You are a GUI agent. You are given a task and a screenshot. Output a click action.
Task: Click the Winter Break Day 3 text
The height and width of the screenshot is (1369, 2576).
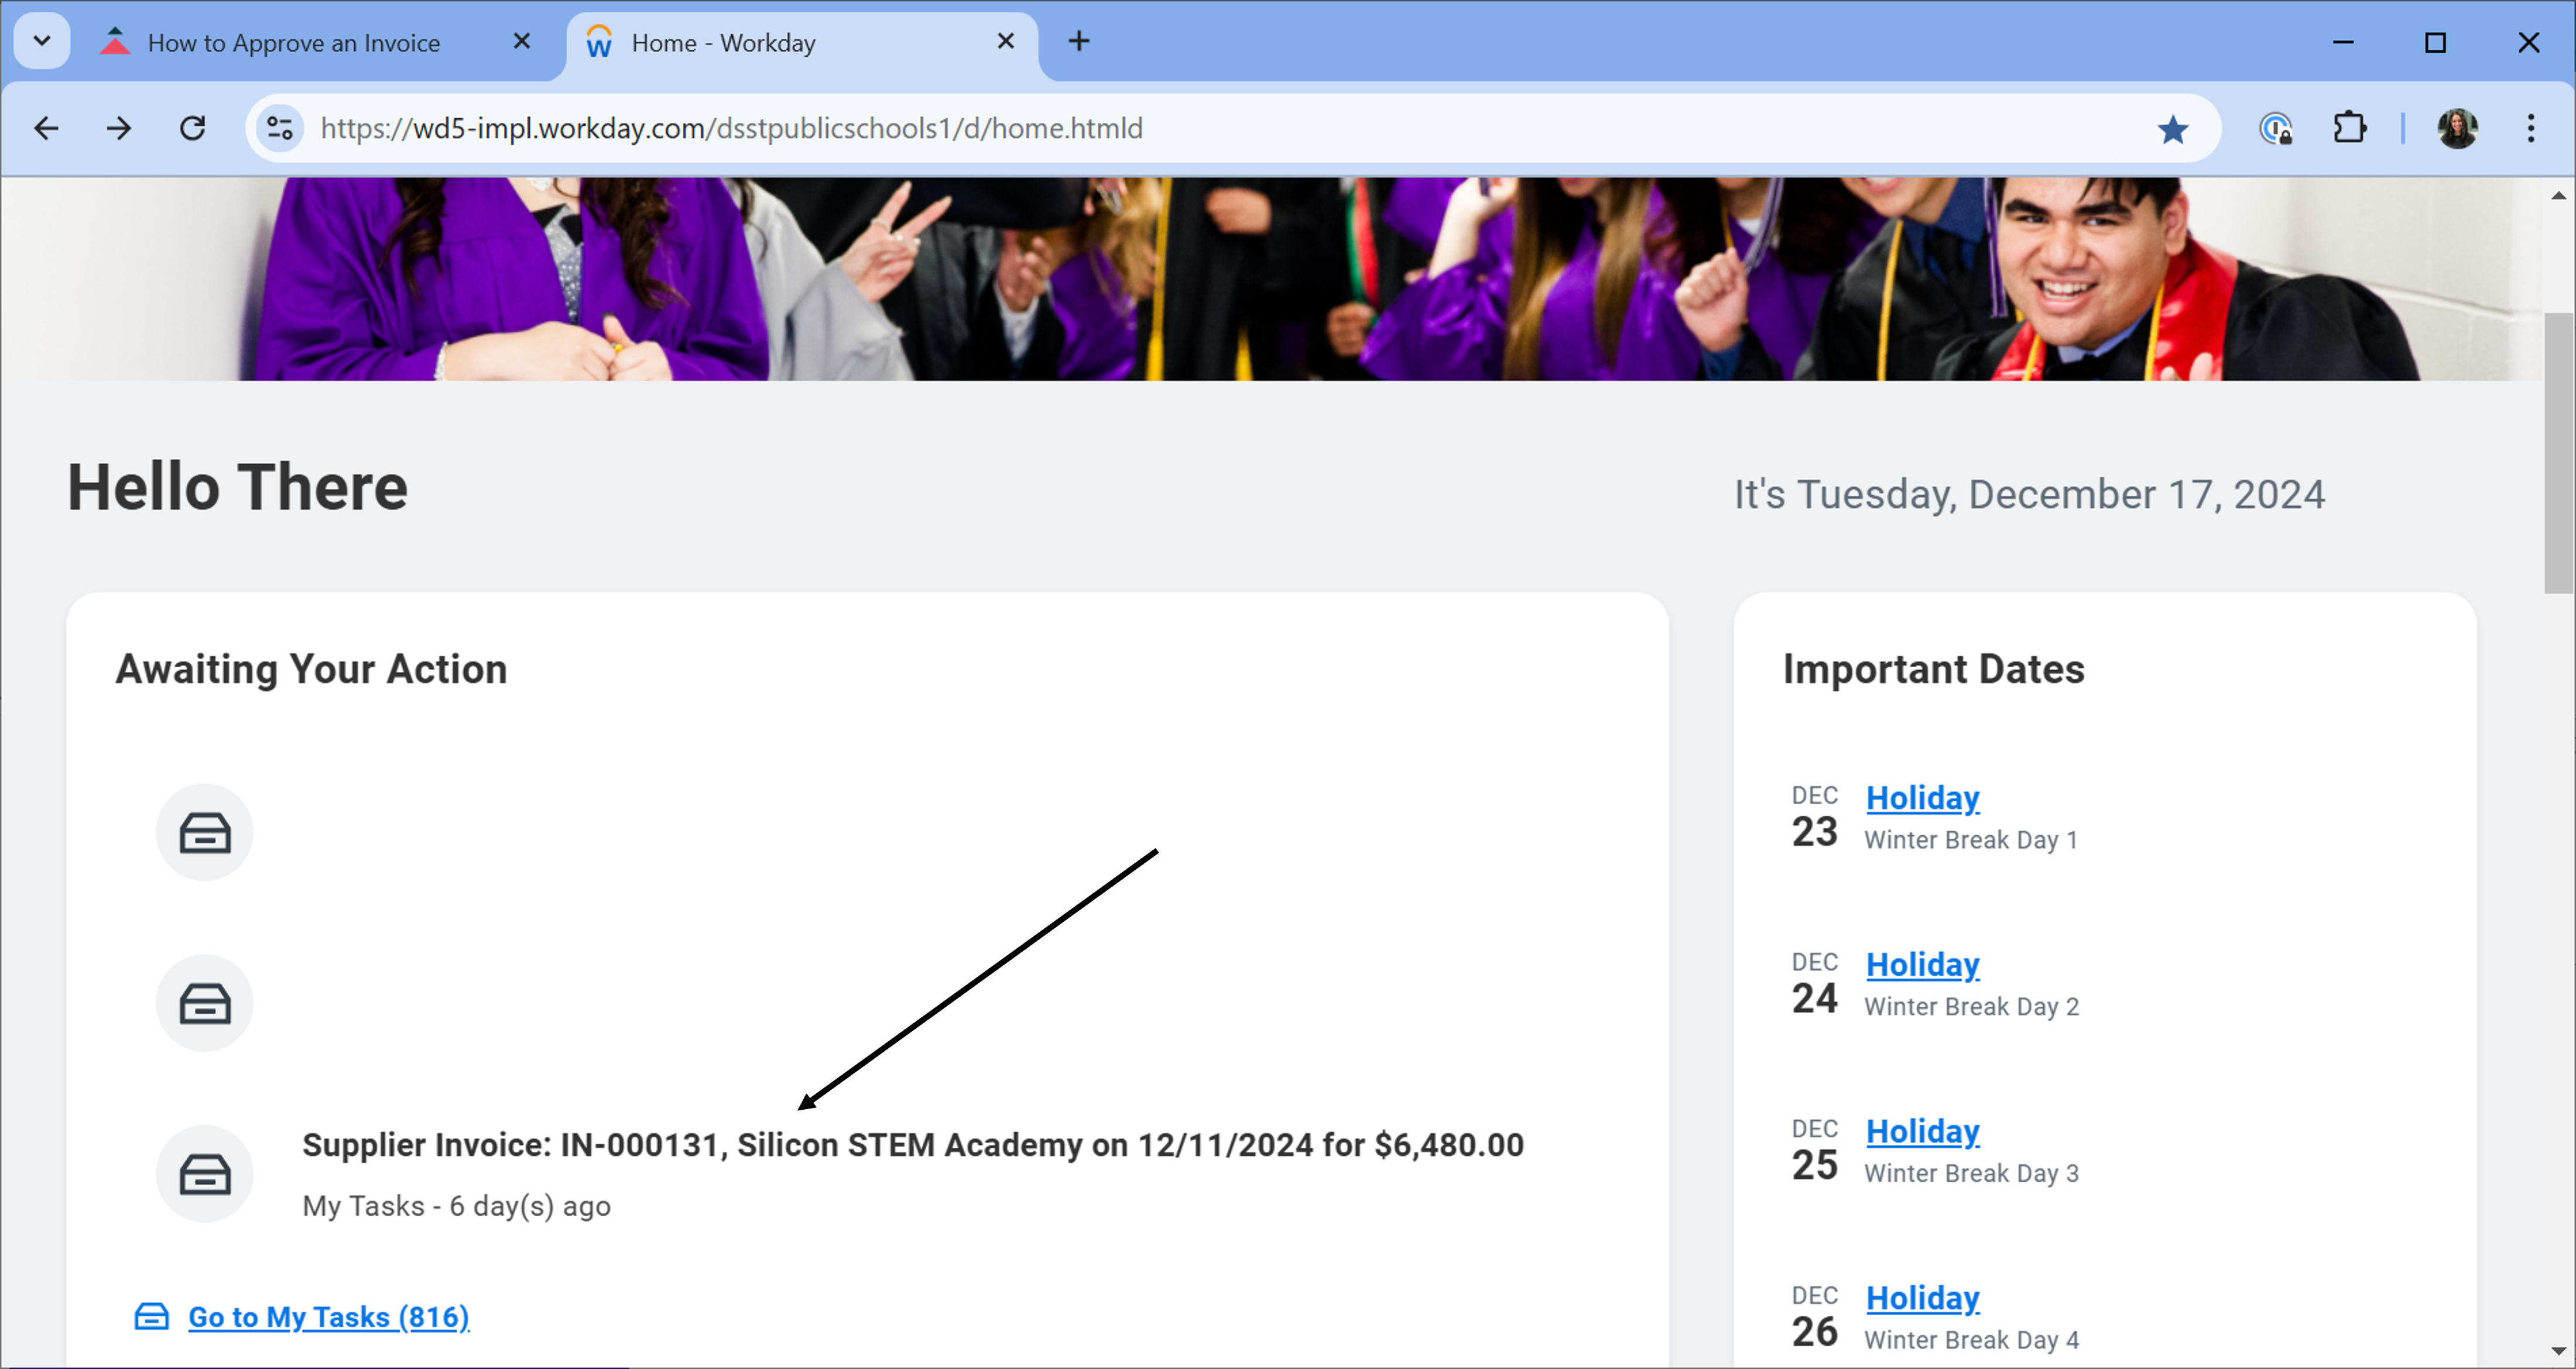(1971, 1173)
